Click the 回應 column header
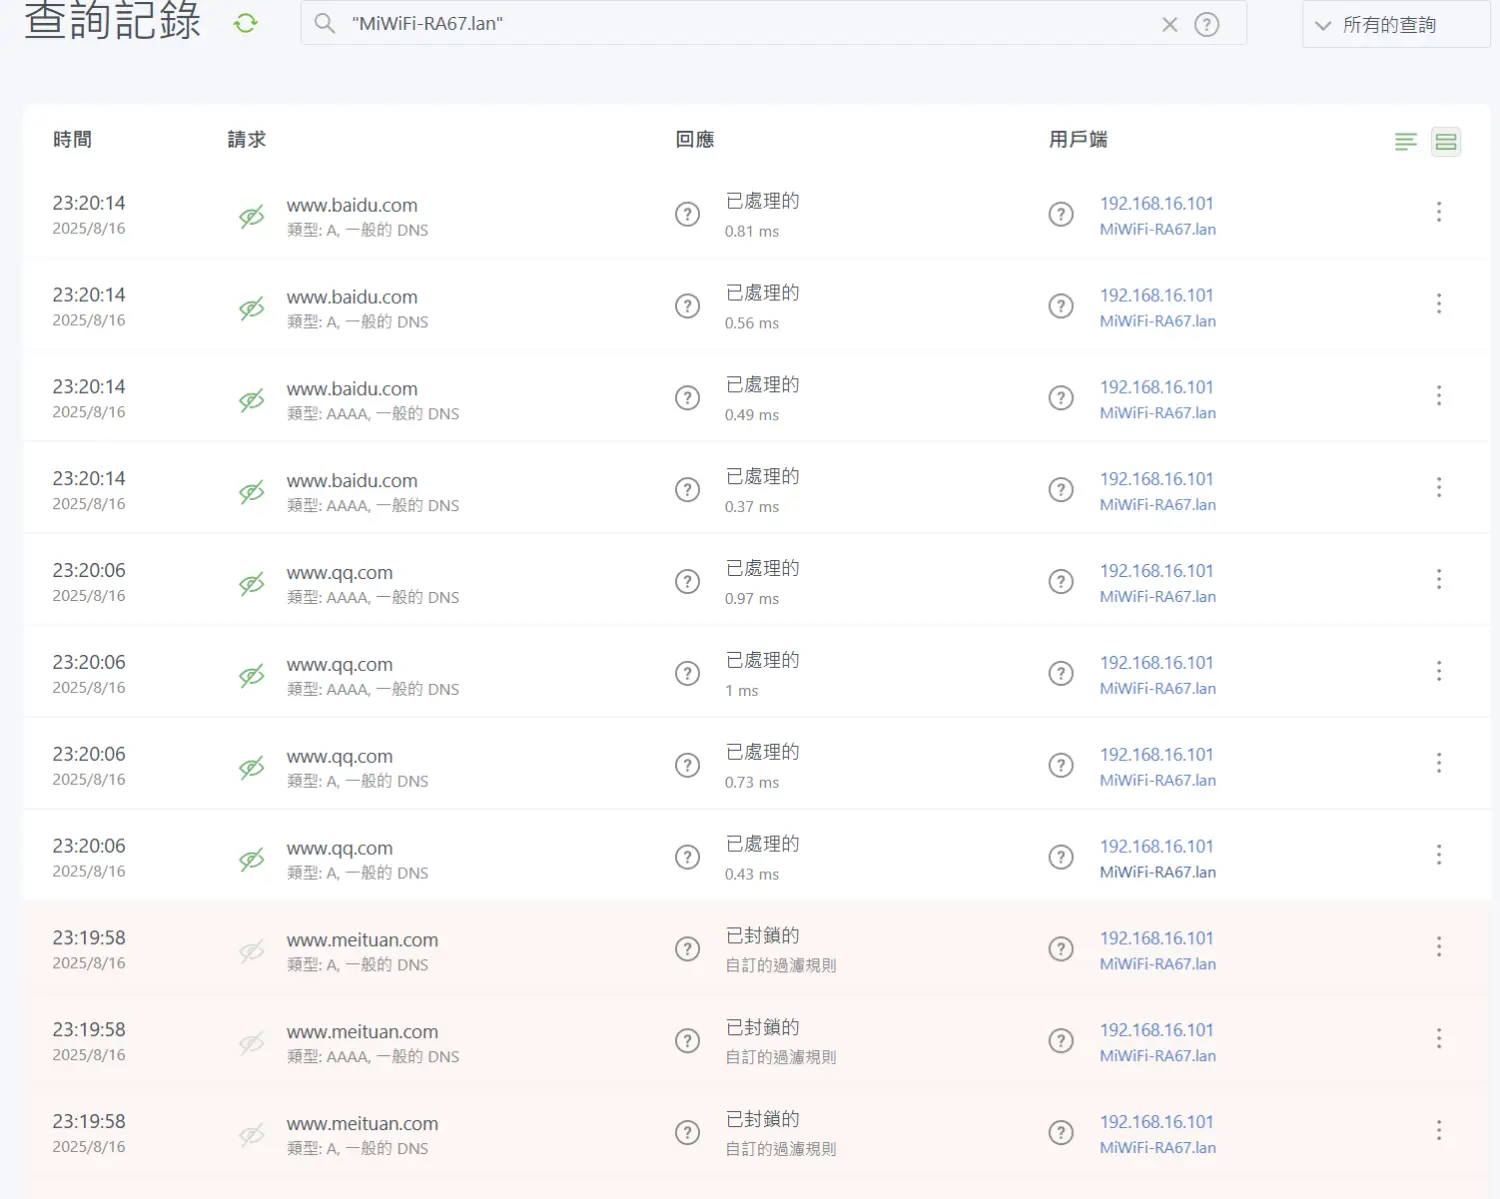 coord(695,140)
